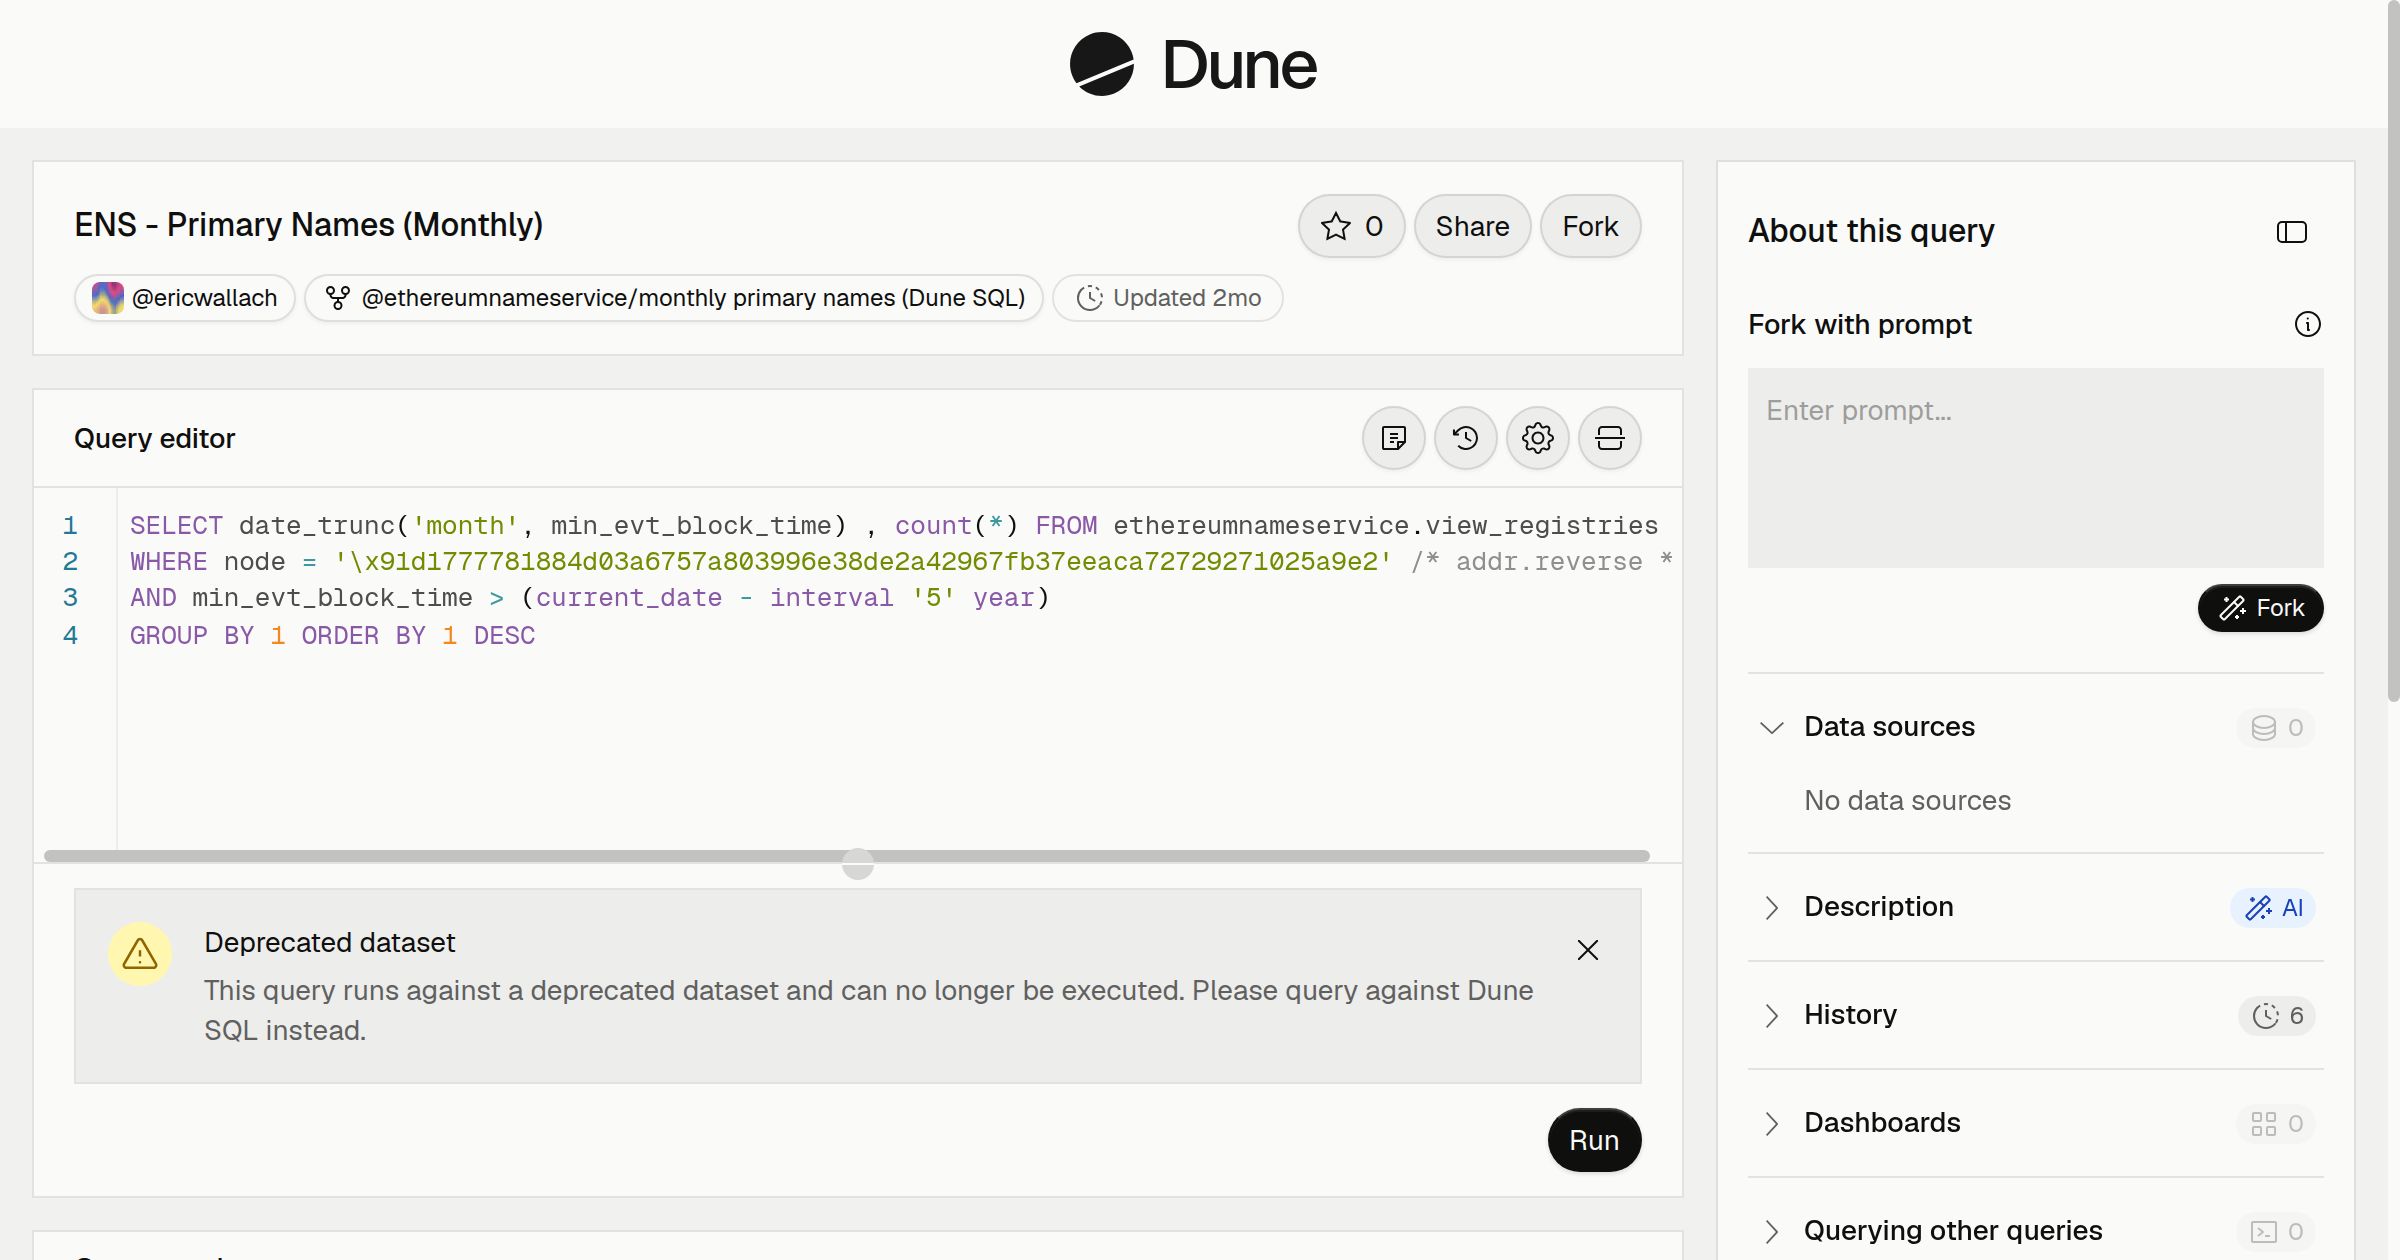Toggle editor layout collapse icon

tap(1609, 438)
